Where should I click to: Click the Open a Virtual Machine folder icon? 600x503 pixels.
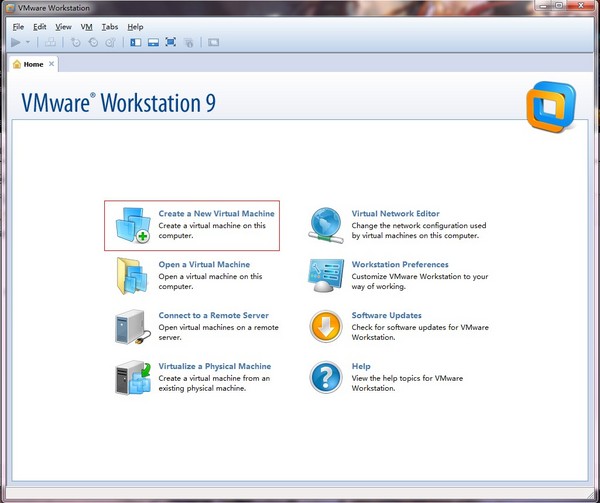click(132, 275)
